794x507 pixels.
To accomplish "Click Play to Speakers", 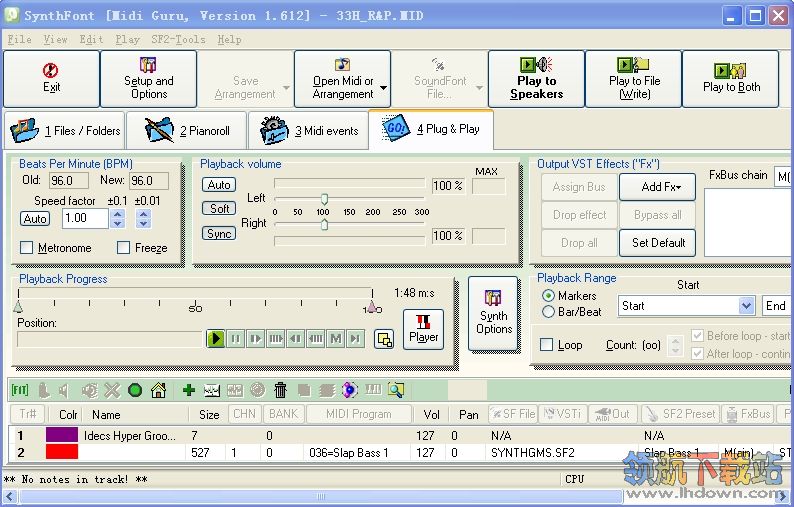I will click(536, 79).
